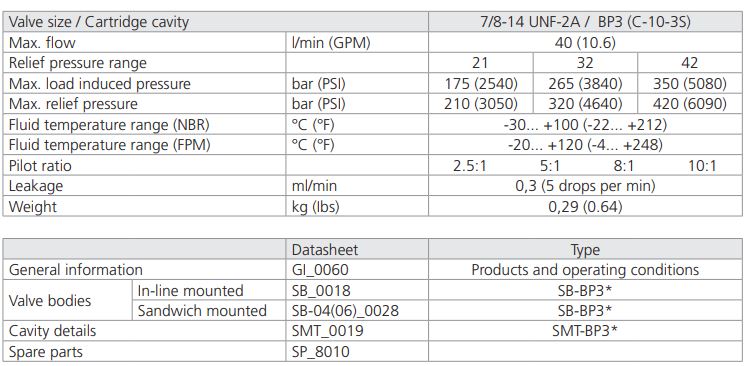The image size is (751, 366).
Task: Click the 420 (6090) max relief pressure cell
Action: click(689, 104)
